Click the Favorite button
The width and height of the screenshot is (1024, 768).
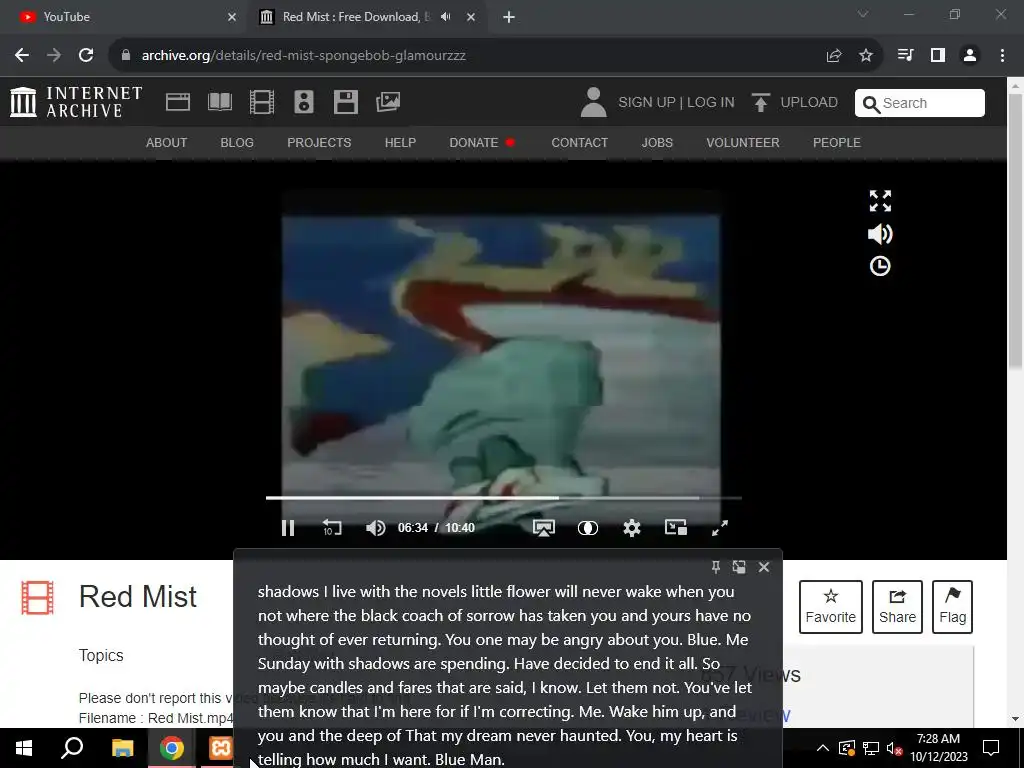click(831, 607)
